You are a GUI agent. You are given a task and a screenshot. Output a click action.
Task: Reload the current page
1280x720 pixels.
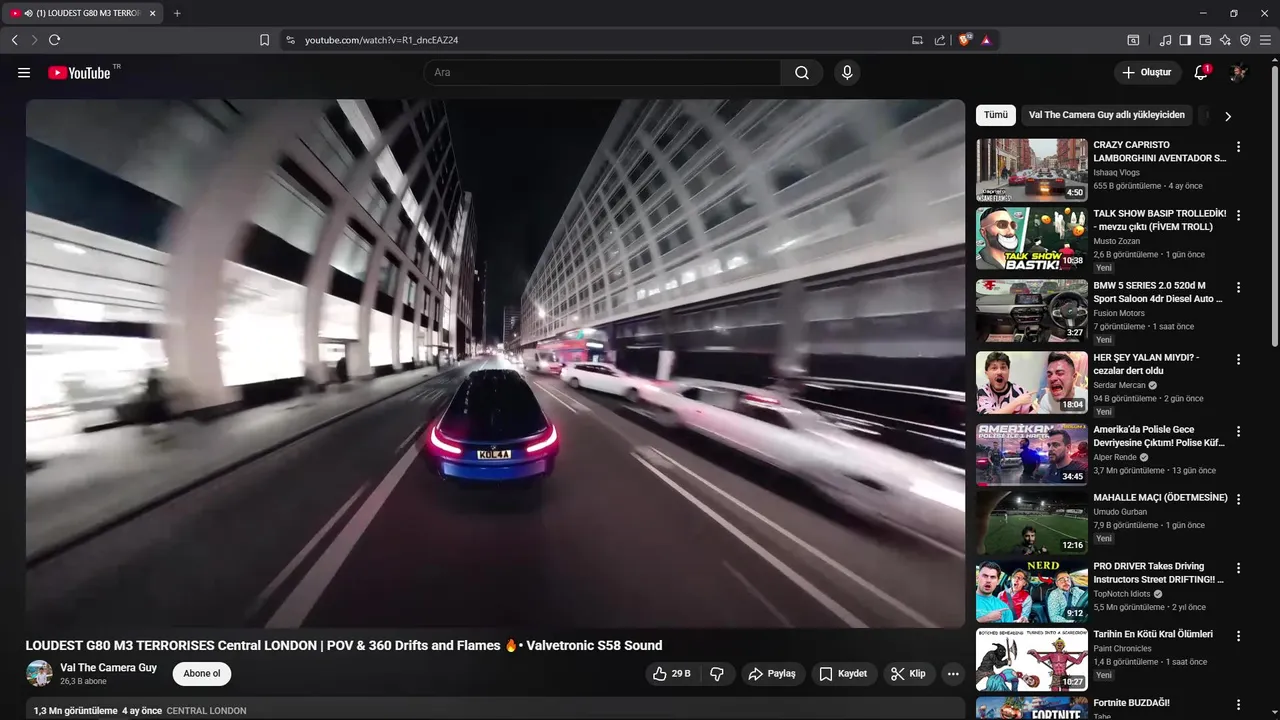point(55,40)
